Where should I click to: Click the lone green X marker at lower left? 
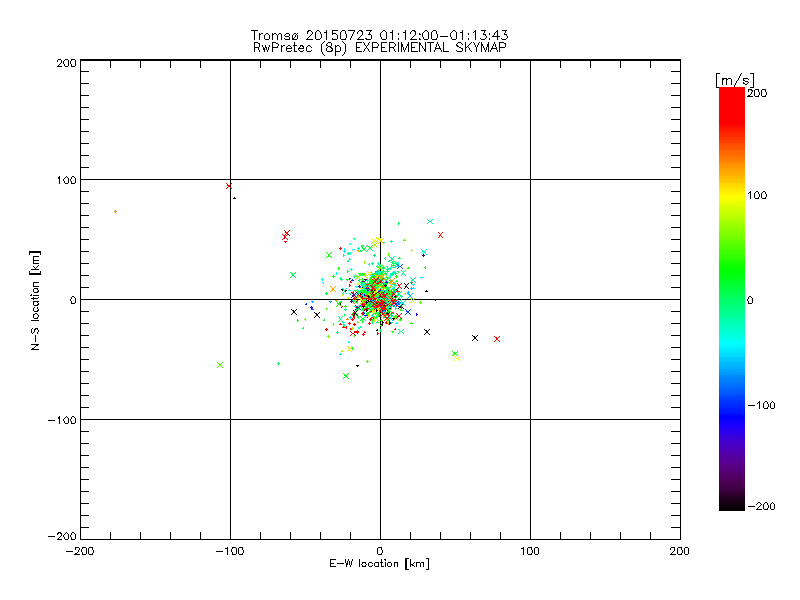(220, 365)
